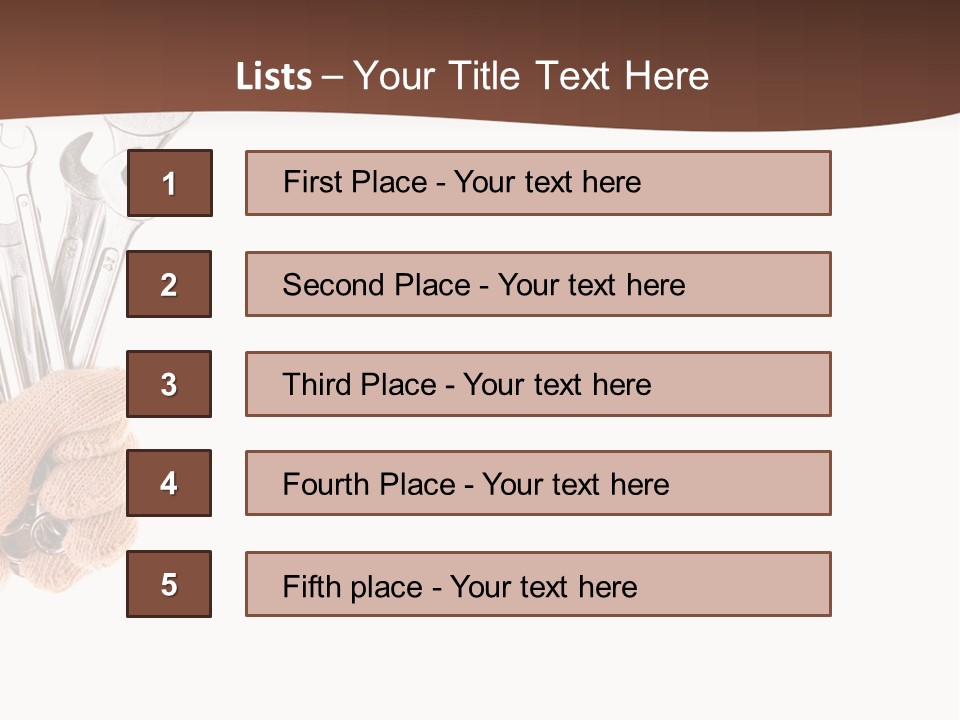Select the Fifth place text bar

click(x=538, y=584)
